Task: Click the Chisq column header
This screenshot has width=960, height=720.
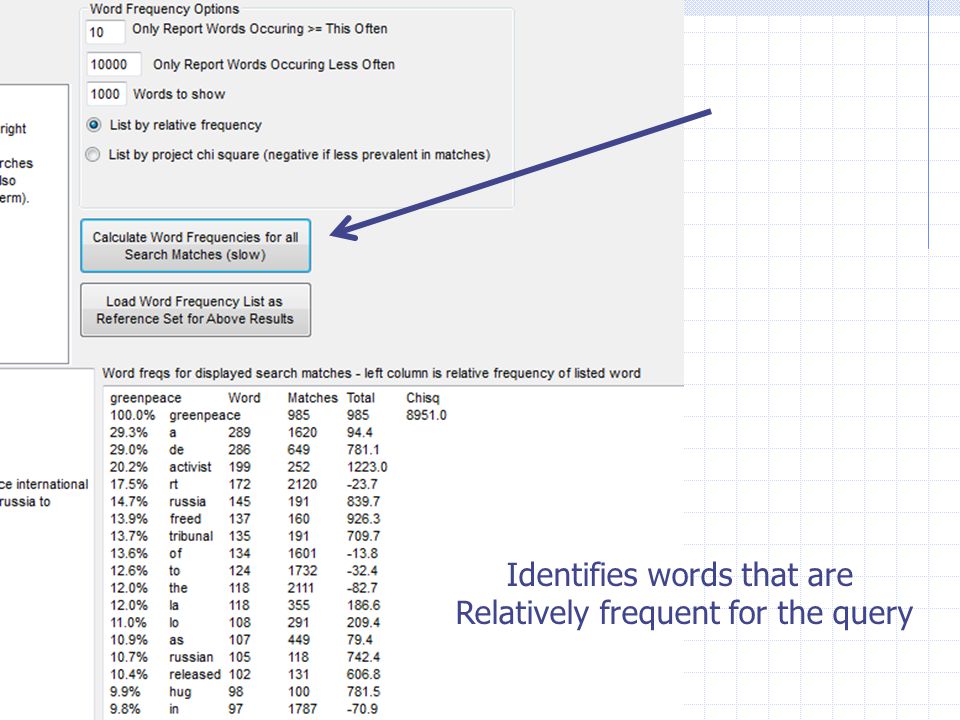Action: coord(422,398)
